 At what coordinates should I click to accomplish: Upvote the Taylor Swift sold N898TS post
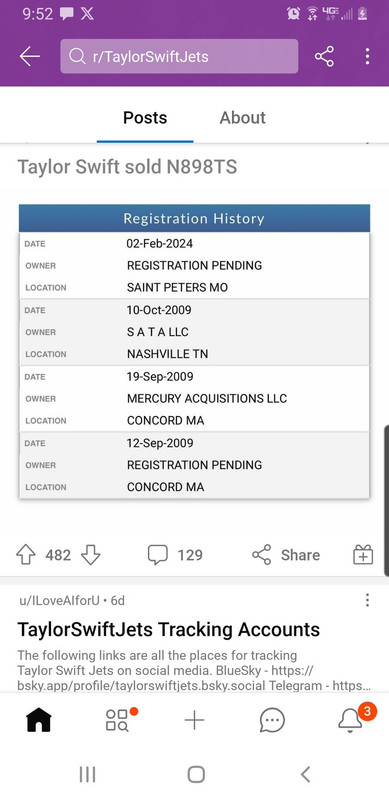(x=26, y=555)
